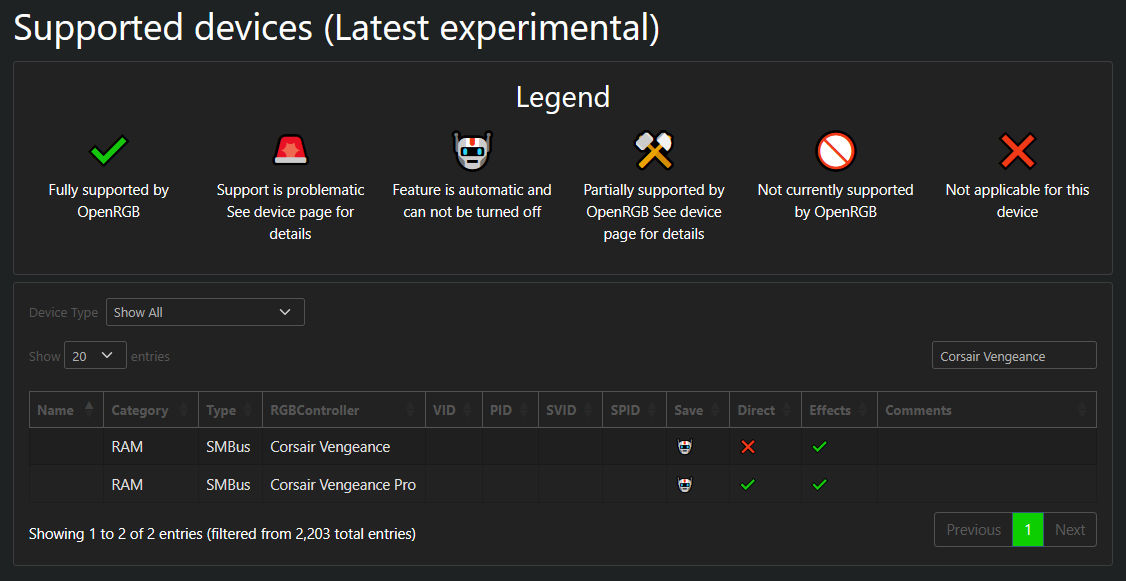Click the Corsair Vengeance Pro controller name cell
This screenshot has width=1126, height=581.
[x=343, y=485]
